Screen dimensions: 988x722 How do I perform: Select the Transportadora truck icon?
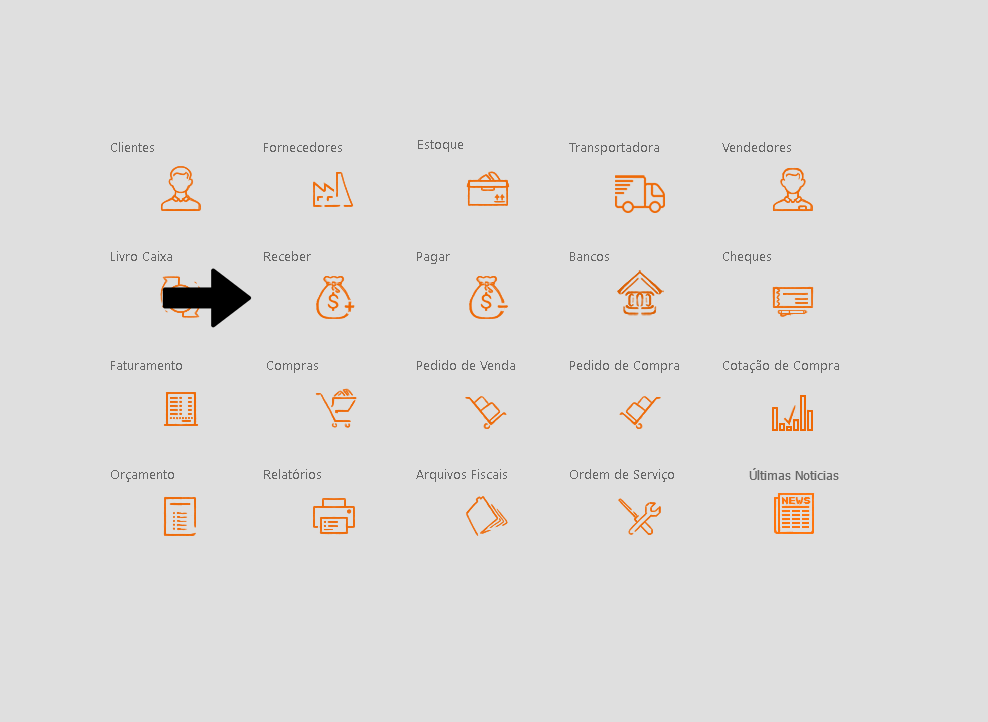tap(640, 193)
